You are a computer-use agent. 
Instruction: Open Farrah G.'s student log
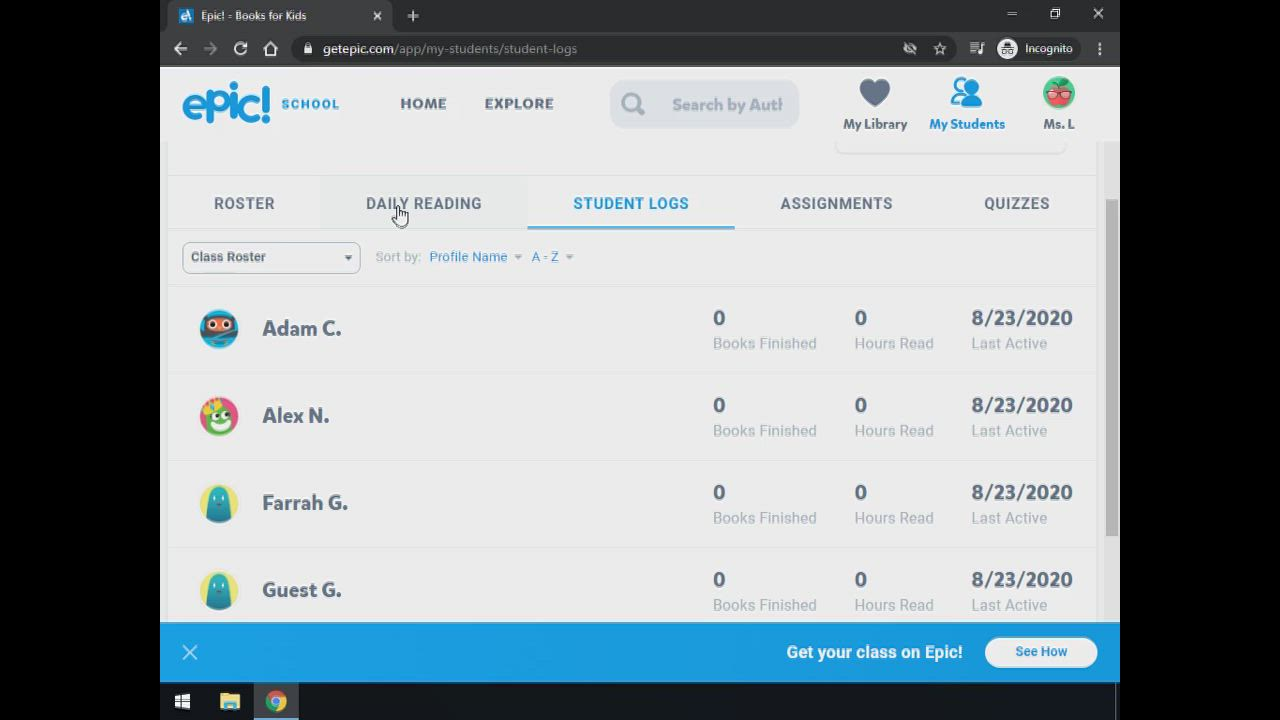click(630, 503)
